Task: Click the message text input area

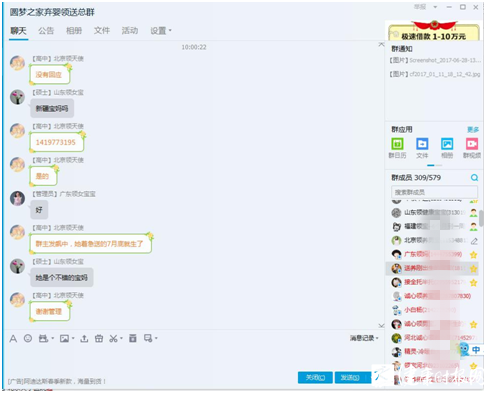Action: [192, 357]
